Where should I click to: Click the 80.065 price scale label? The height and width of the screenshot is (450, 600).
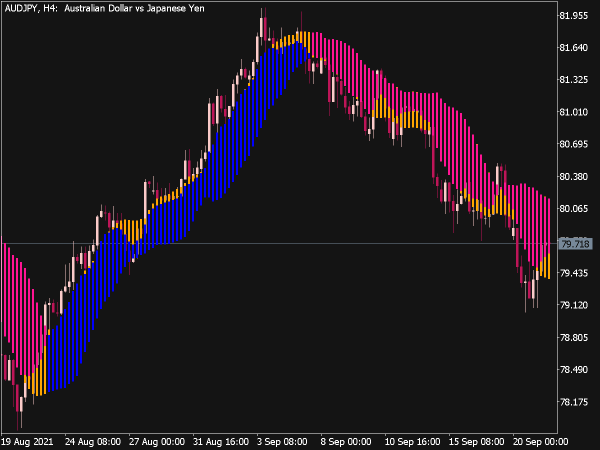[574, 209]
